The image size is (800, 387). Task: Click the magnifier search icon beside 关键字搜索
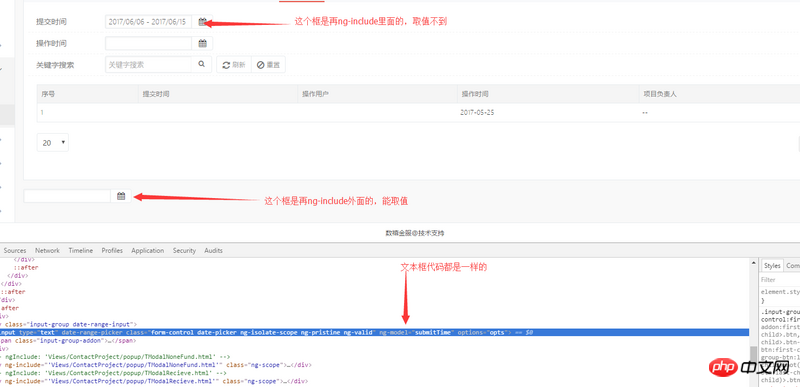pyautogui.click(x=202, y=64)
